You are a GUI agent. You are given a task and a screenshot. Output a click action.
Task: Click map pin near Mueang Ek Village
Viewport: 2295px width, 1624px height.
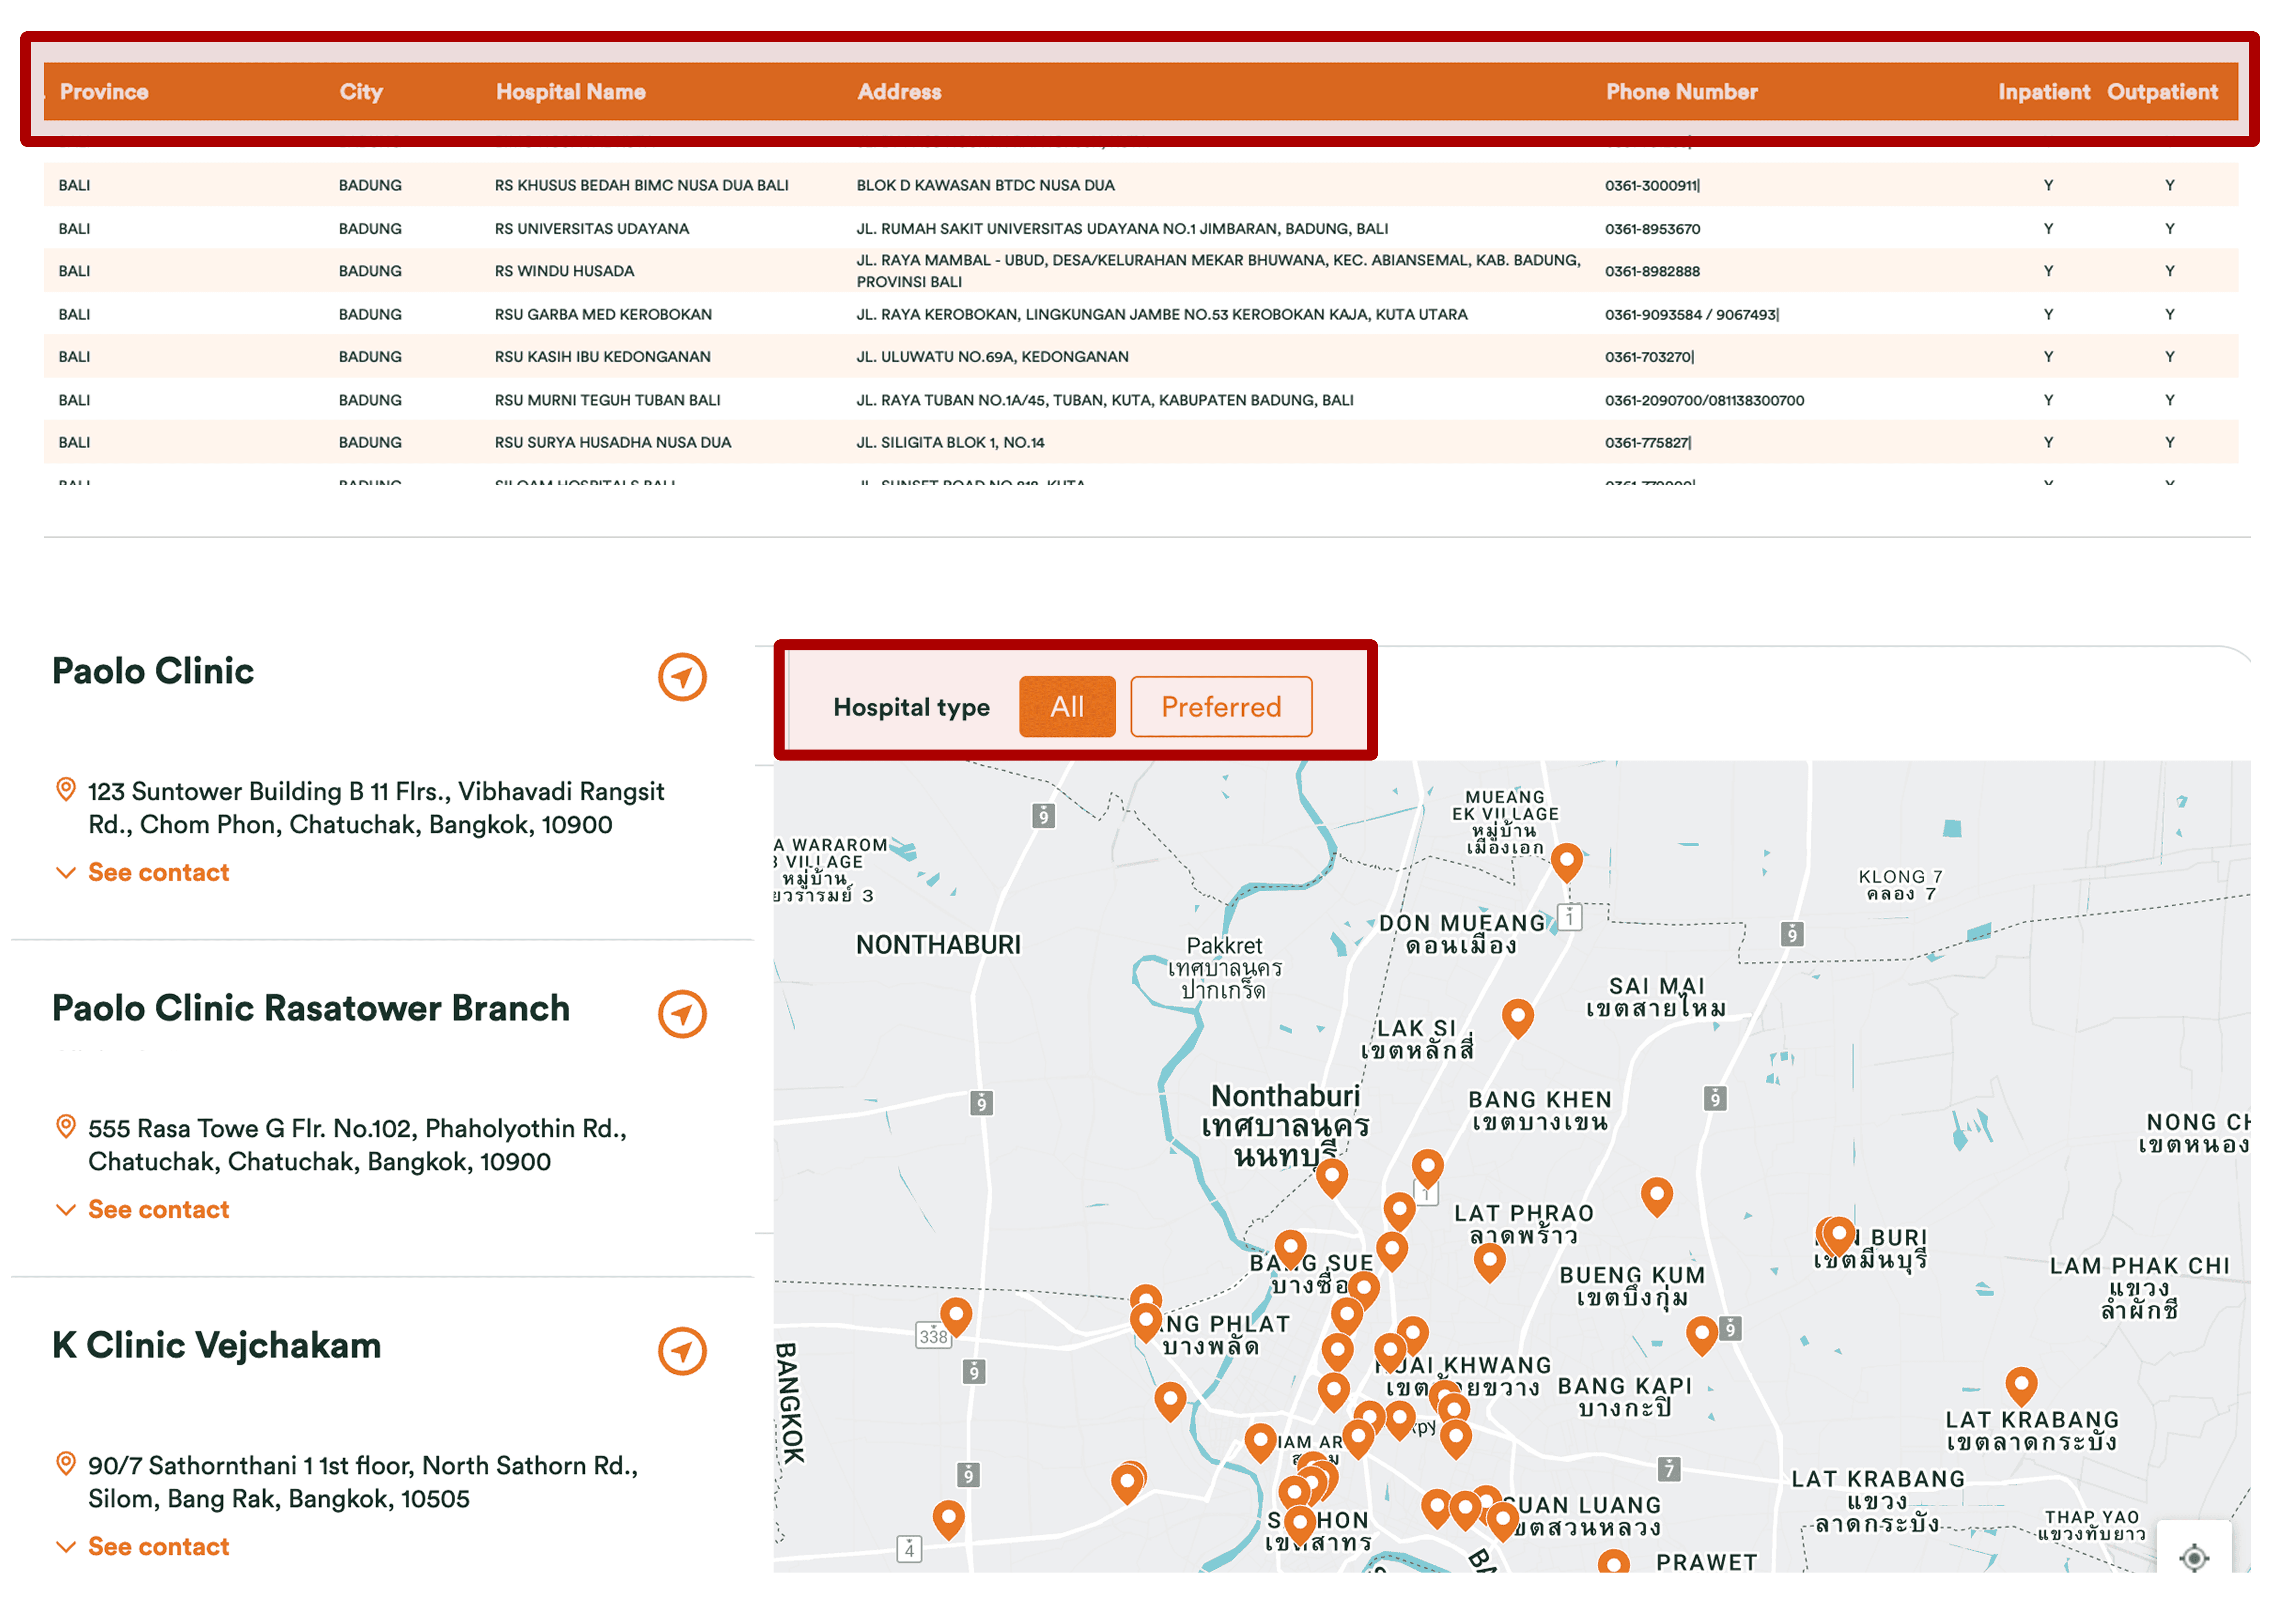(x=1566, y=861)
